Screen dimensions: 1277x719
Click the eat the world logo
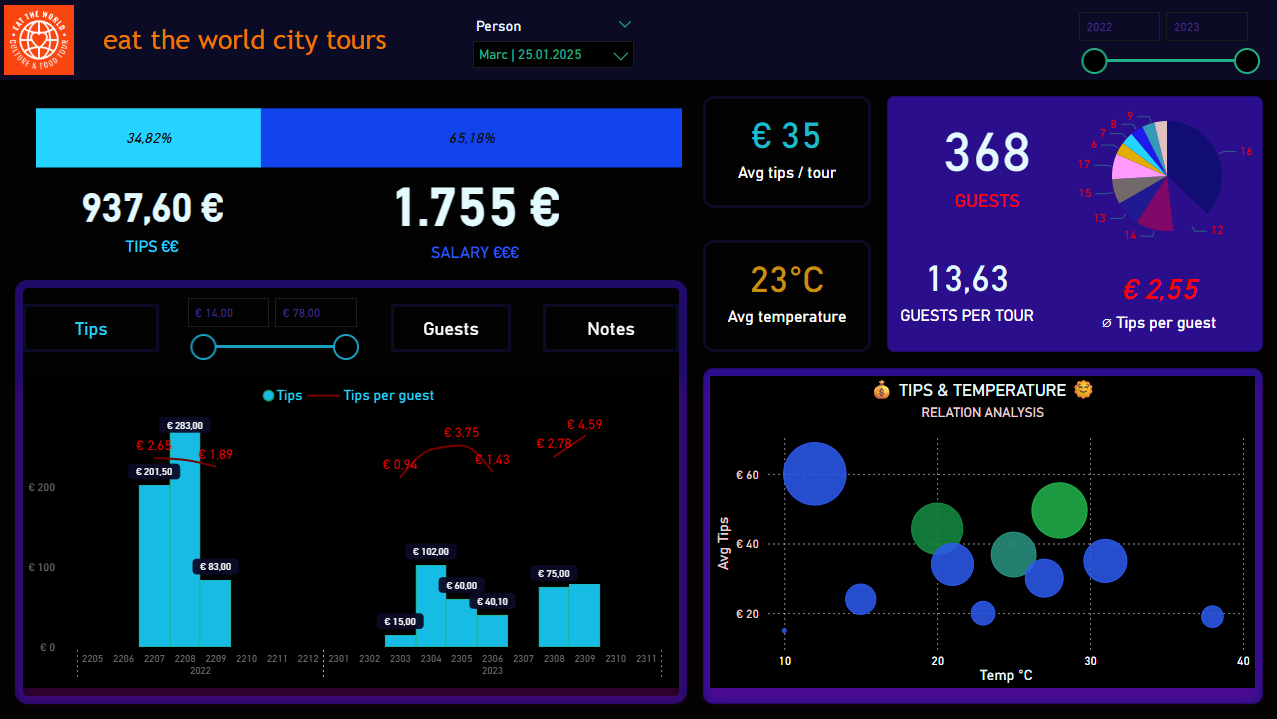39,40
